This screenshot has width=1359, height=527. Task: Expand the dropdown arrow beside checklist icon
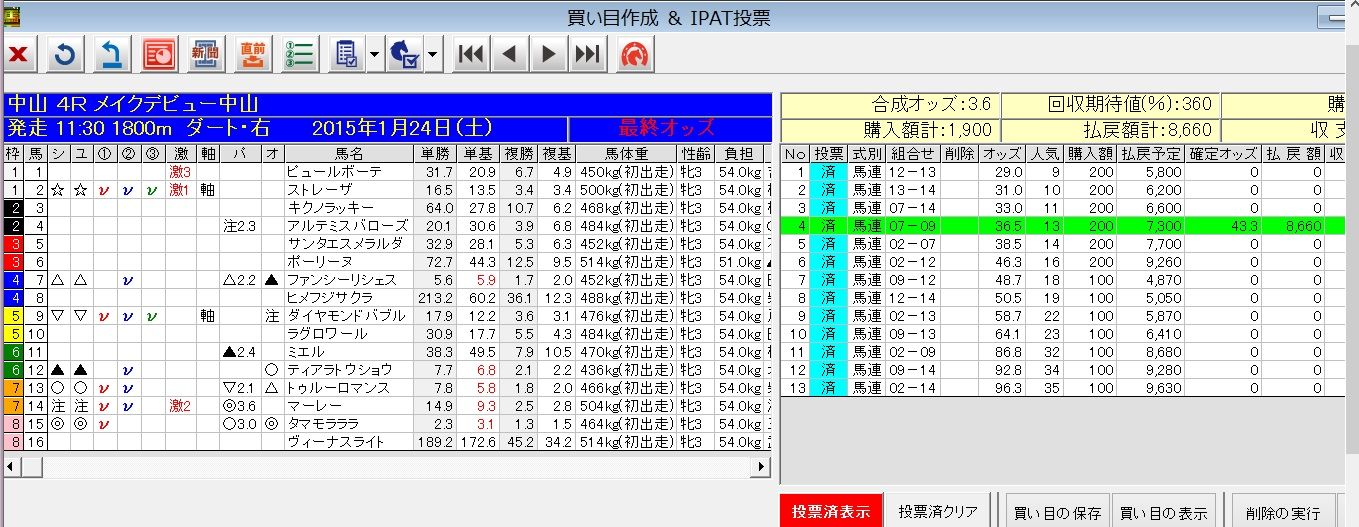[374, 54]
